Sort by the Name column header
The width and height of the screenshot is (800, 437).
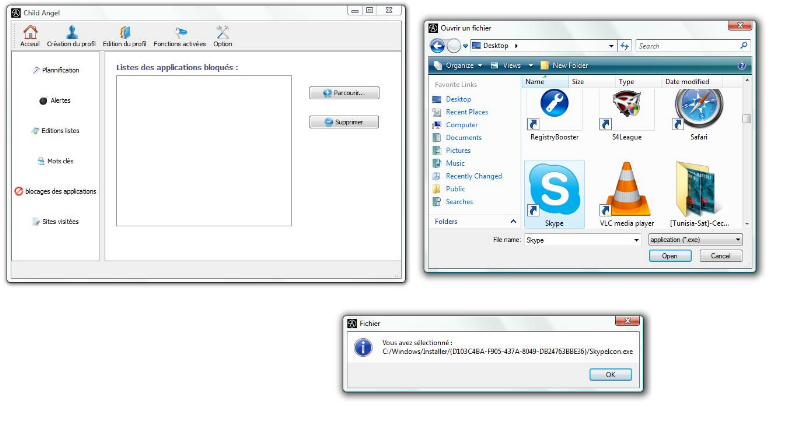pyautogui.click(x=545, y=82)
